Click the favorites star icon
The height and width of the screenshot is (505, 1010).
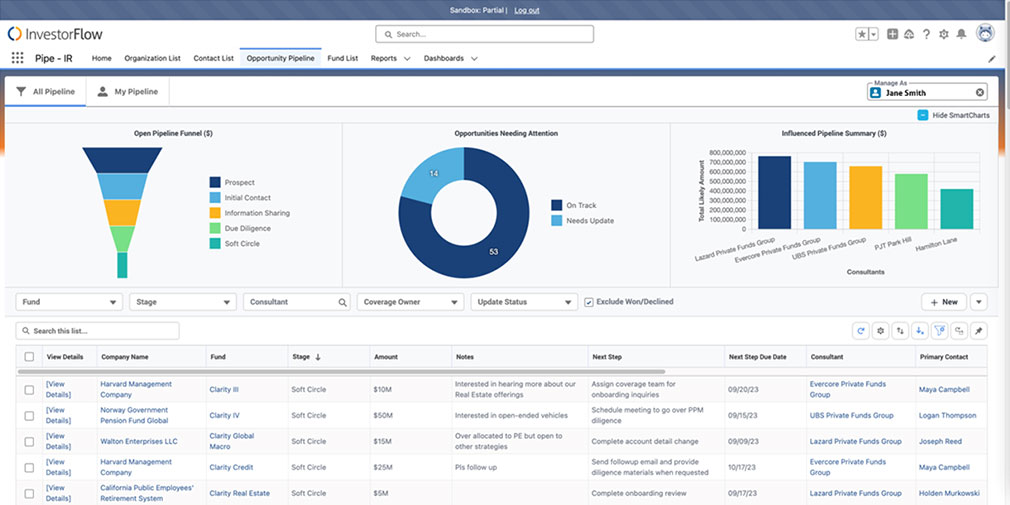[x=862, y=34]
